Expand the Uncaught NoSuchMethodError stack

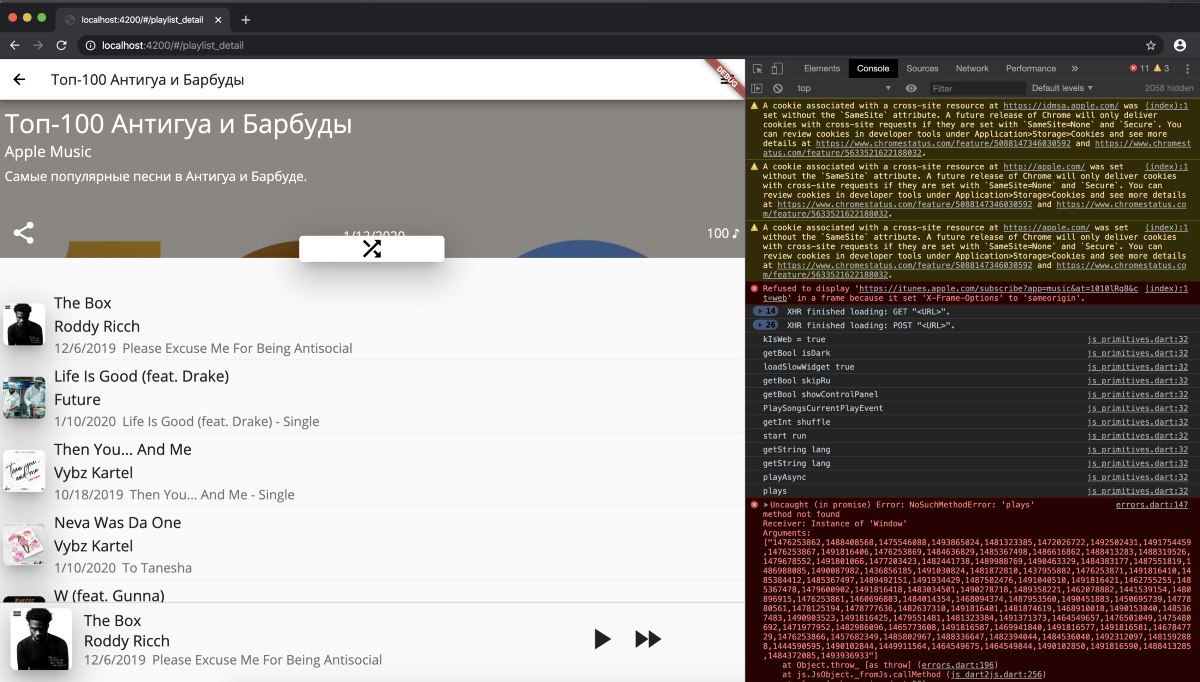[x=767, y=505]
